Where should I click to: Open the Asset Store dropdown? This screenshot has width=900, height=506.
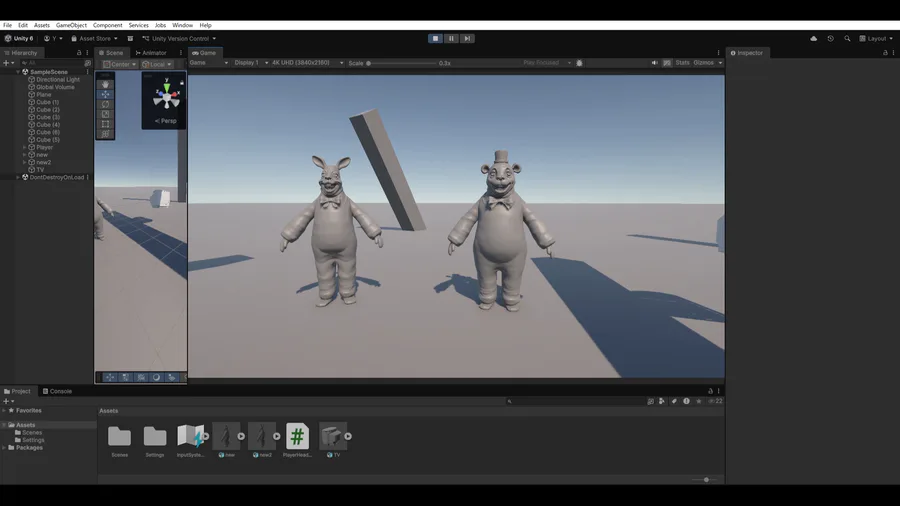pos(94,38)
